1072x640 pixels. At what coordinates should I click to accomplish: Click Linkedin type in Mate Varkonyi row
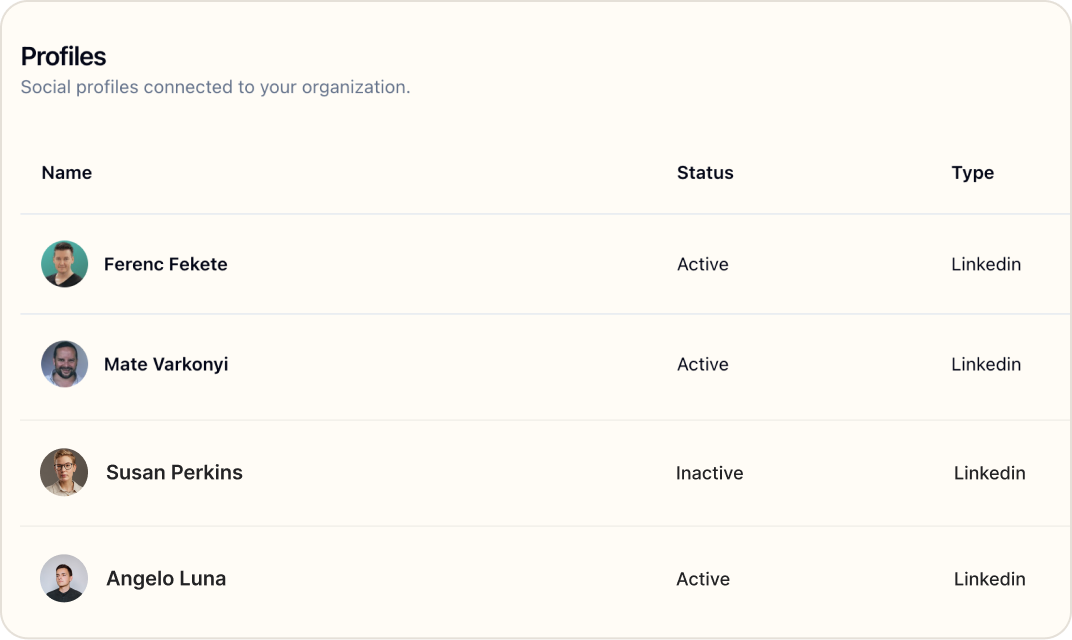tap(986, 364)
